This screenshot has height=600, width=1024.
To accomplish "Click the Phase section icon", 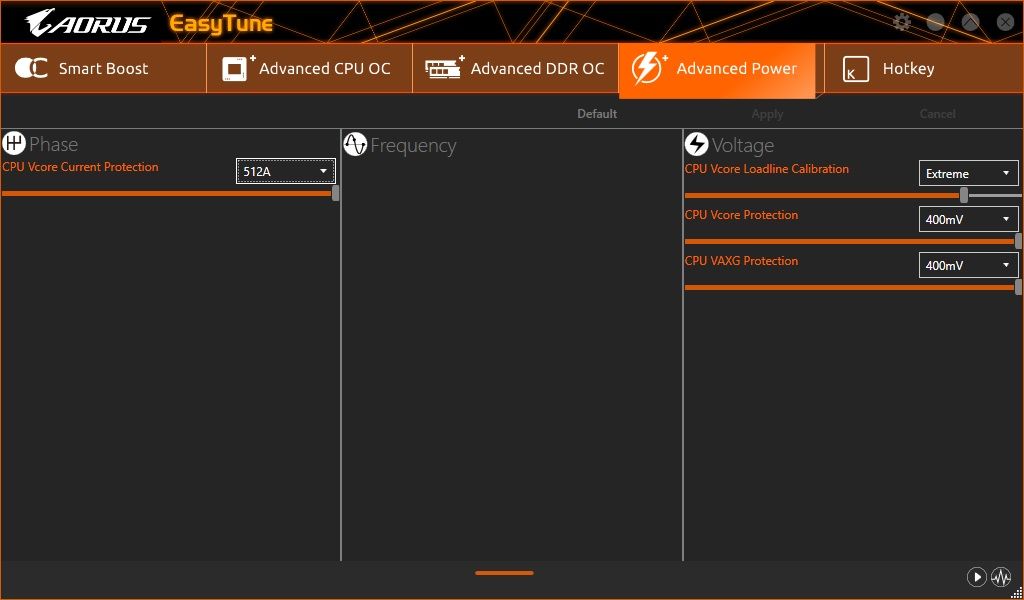I will coord(14,143).
